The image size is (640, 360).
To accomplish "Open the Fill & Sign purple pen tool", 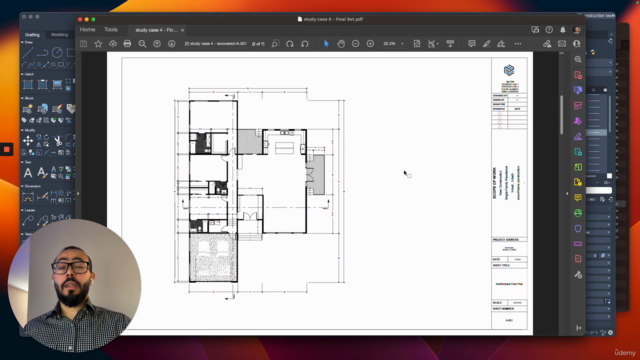I will [578, 136].
